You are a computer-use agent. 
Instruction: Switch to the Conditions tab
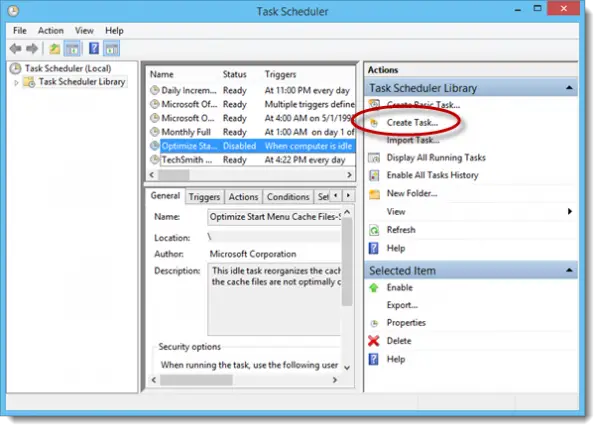pyautogui.click(x=288, y=197)
